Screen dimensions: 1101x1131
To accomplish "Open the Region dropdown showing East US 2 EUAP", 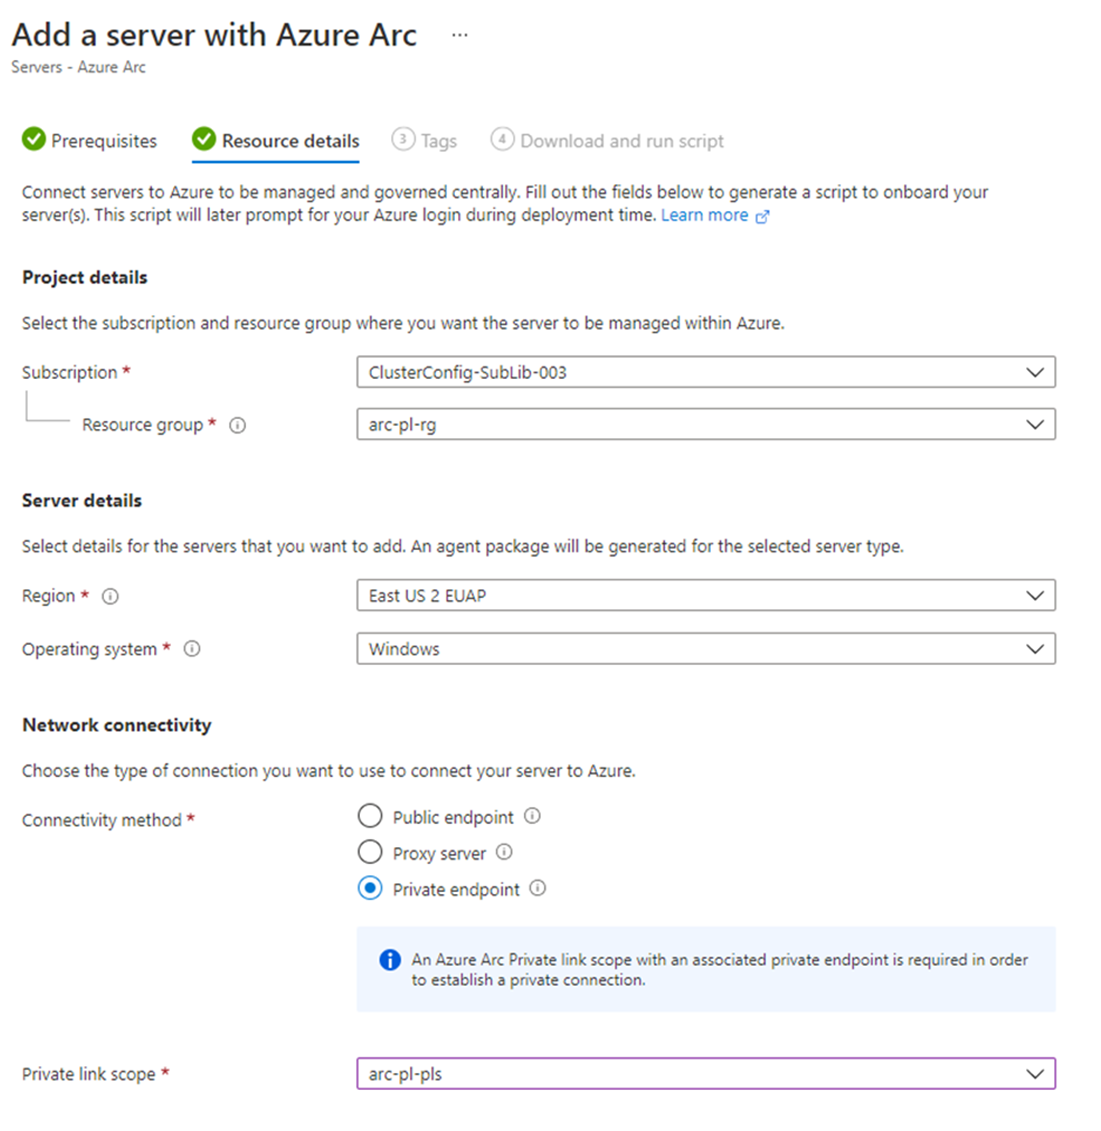I will tap(705, 595).
